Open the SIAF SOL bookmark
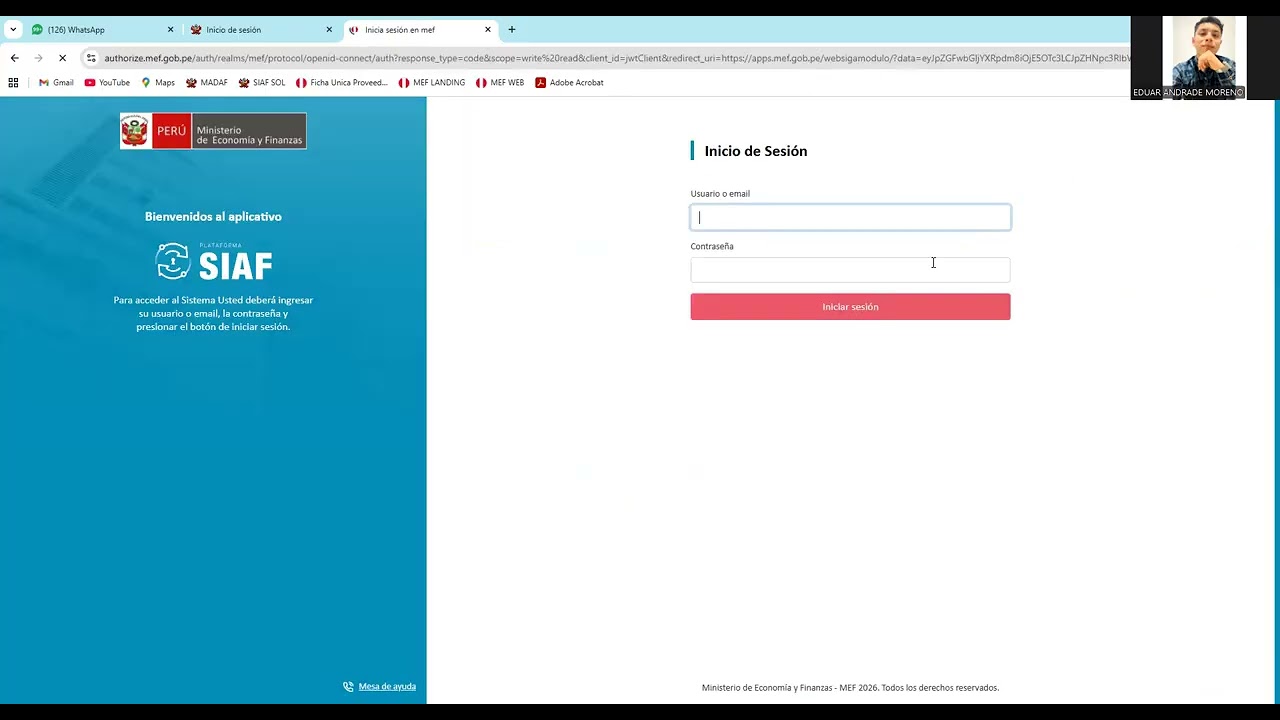The width and height of the screenshot is (1280, 720). tap(262, 83)
